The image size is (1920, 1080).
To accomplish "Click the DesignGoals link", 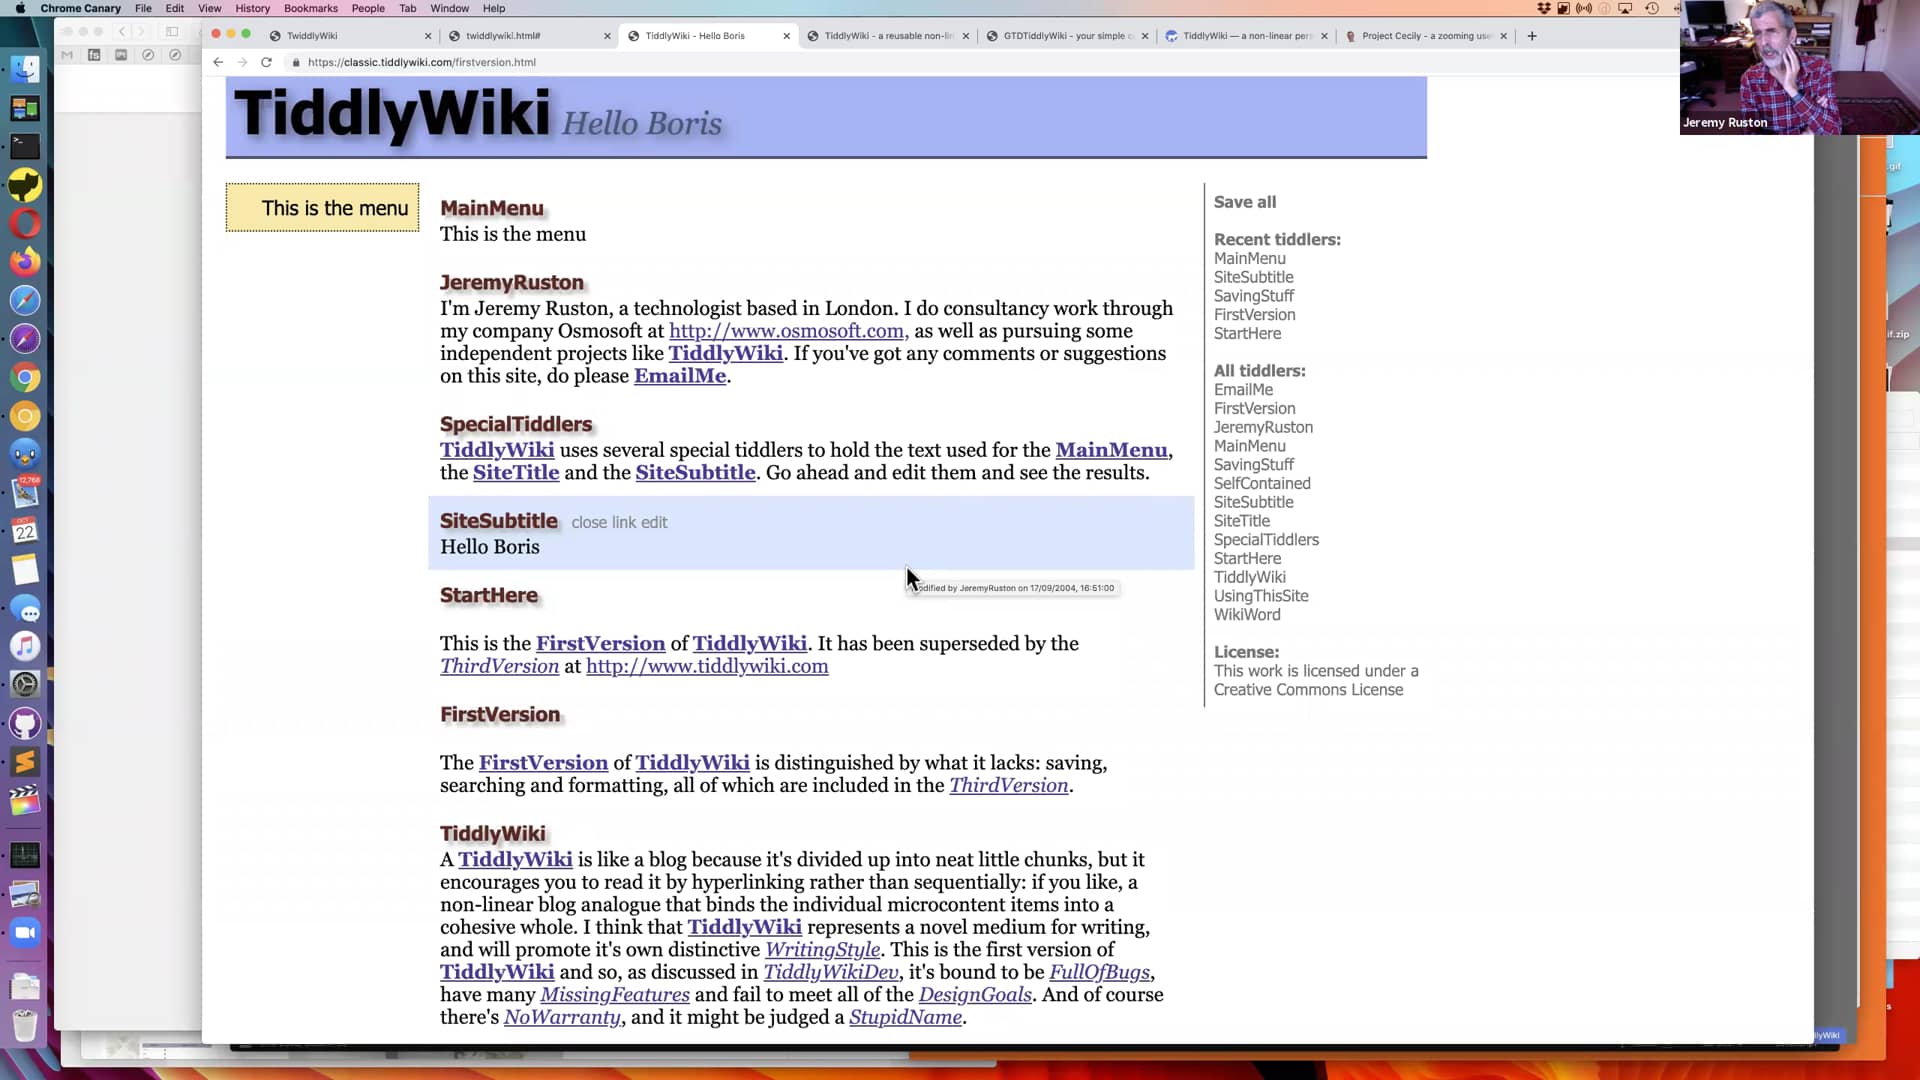I will (975, 995).
